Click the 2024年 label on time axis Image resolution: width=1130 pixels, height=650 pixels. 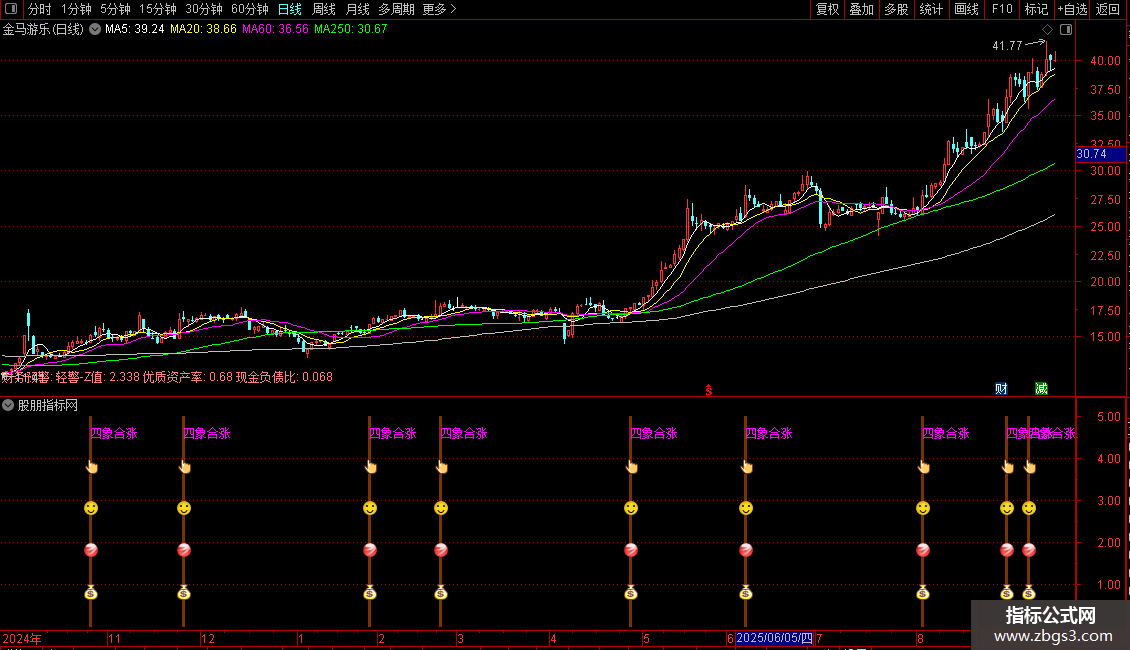[x=22, y=638]
